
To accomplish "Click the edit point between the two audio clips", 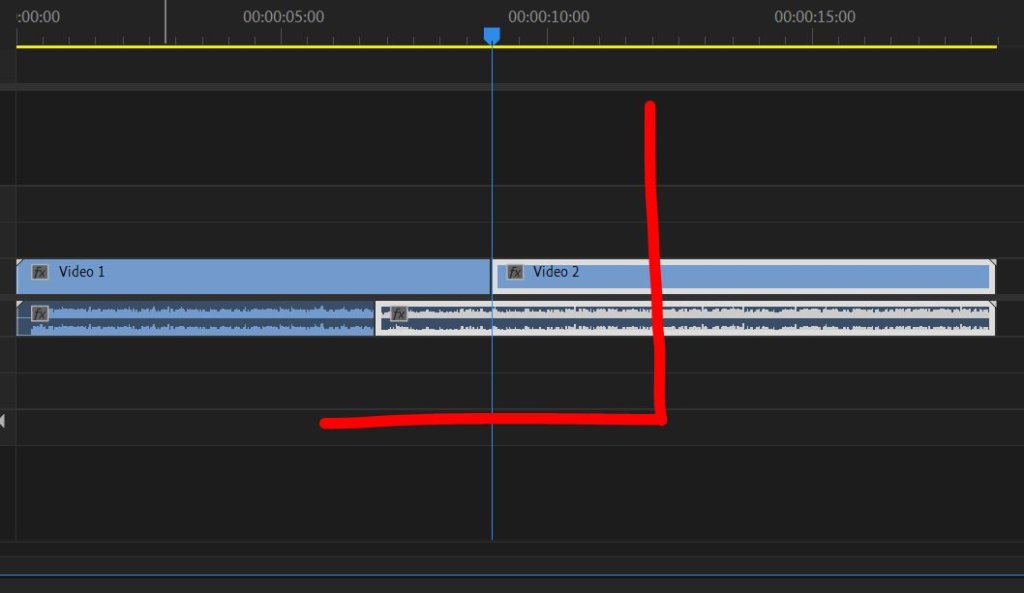I will [x=375, y=319].
